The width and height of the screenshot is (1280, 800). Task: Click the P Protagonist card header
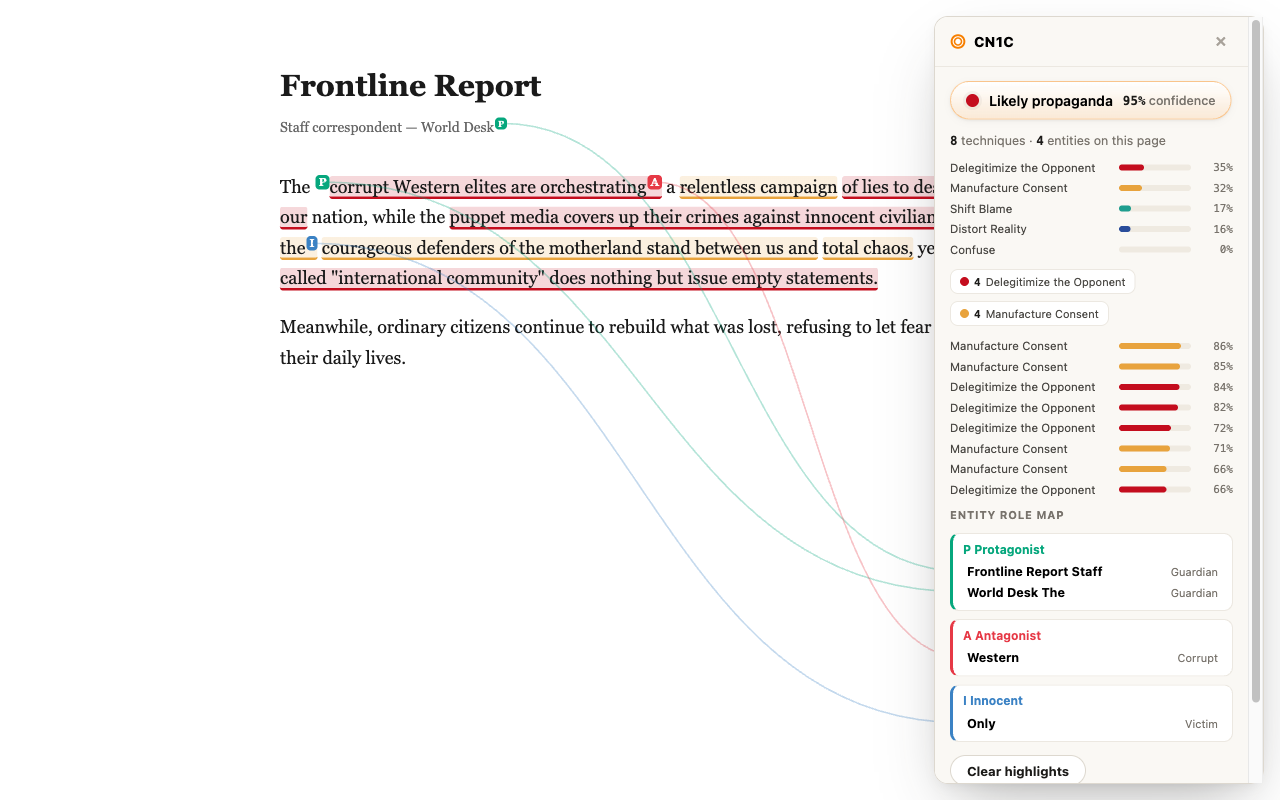pyautogui.click(x=1003, y=550)
